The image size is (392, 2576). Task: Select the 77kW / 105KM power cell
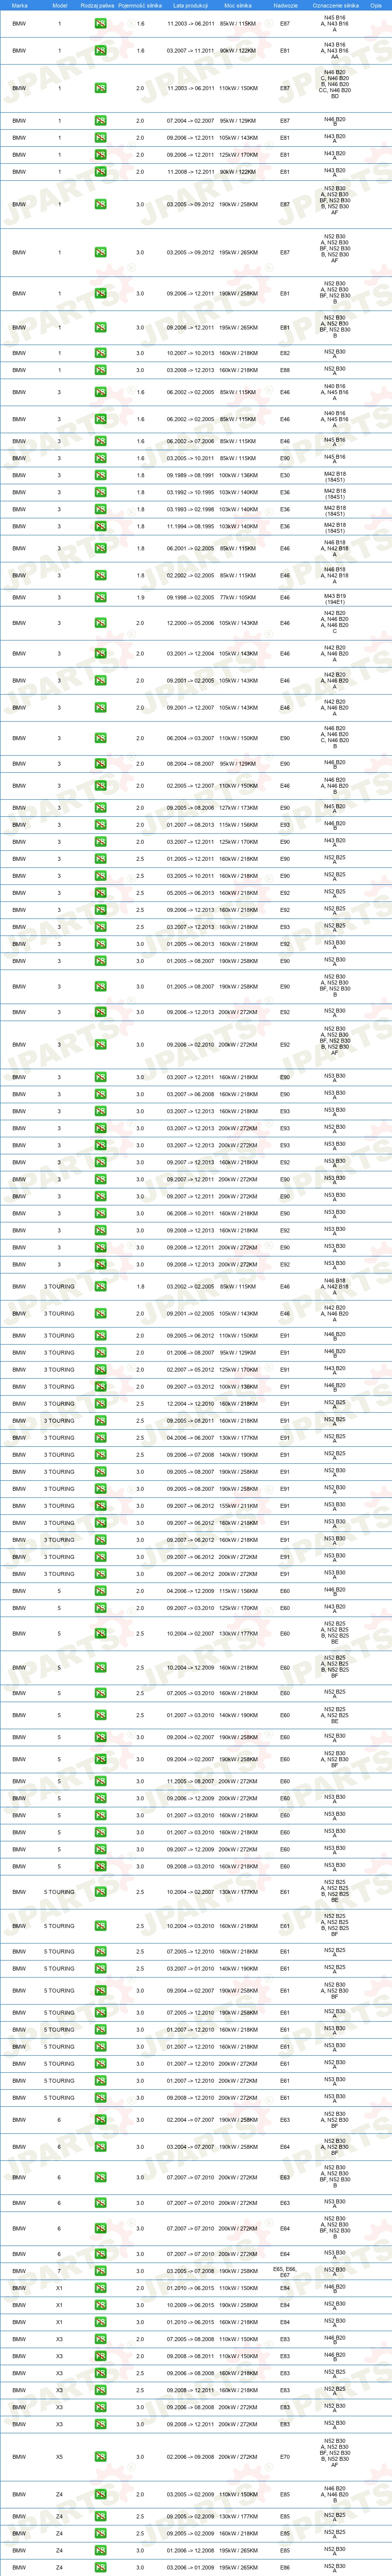pyautogui.click(x=238, y=598)
